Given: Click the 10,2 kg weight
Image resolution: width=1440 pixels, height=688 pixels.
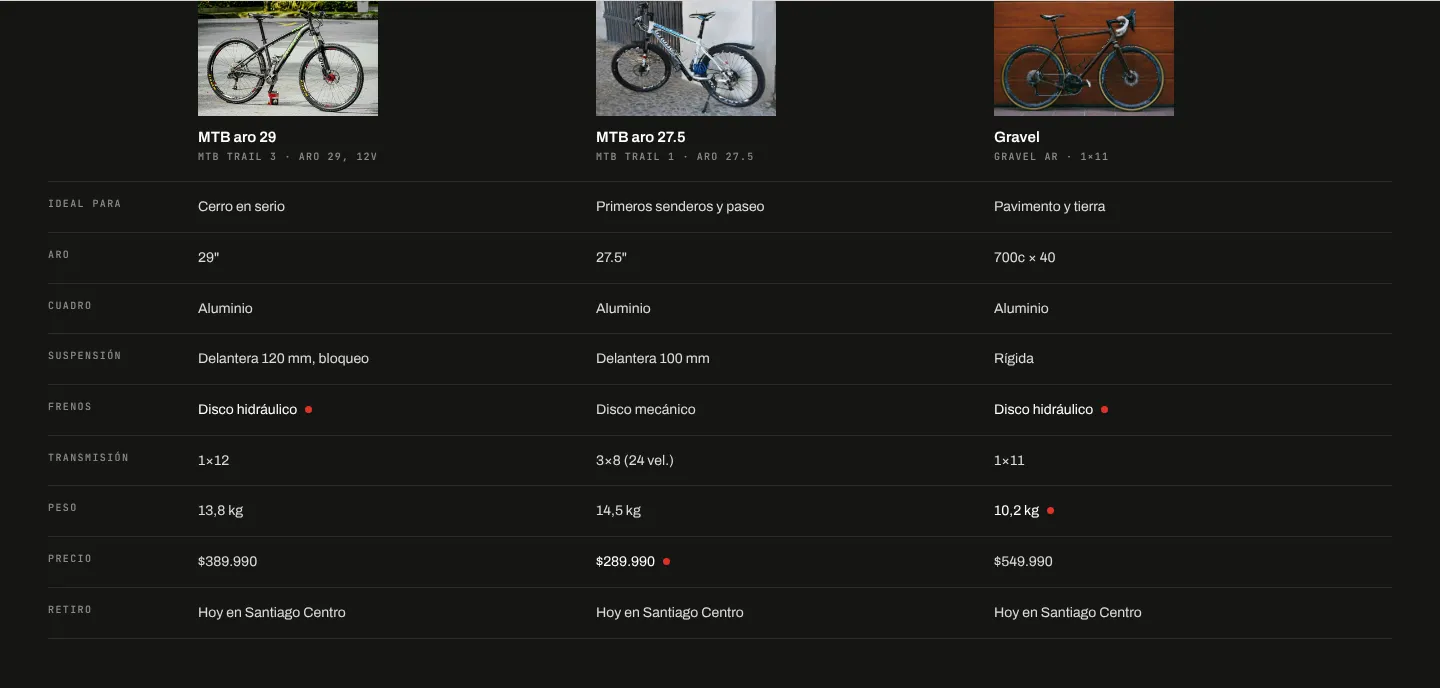Looking at the screenshot, I should click(1016, 511).
